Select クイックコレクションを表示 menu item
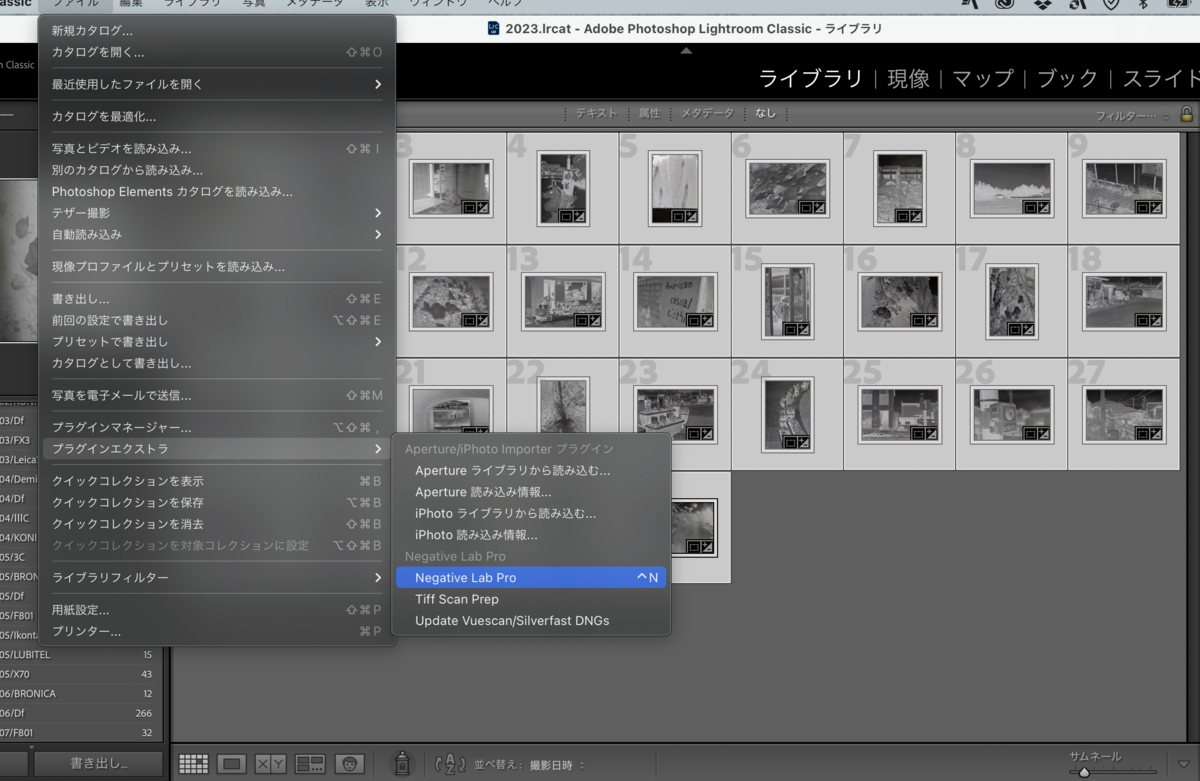 click(217, 481)
